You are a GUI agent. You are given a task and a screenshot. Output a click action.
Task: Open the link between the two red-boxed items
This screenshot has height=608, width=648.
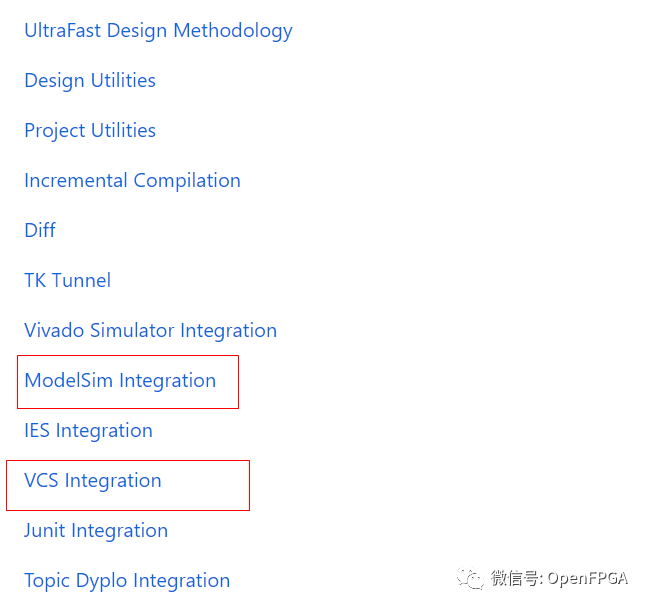[x=88, y=430]
